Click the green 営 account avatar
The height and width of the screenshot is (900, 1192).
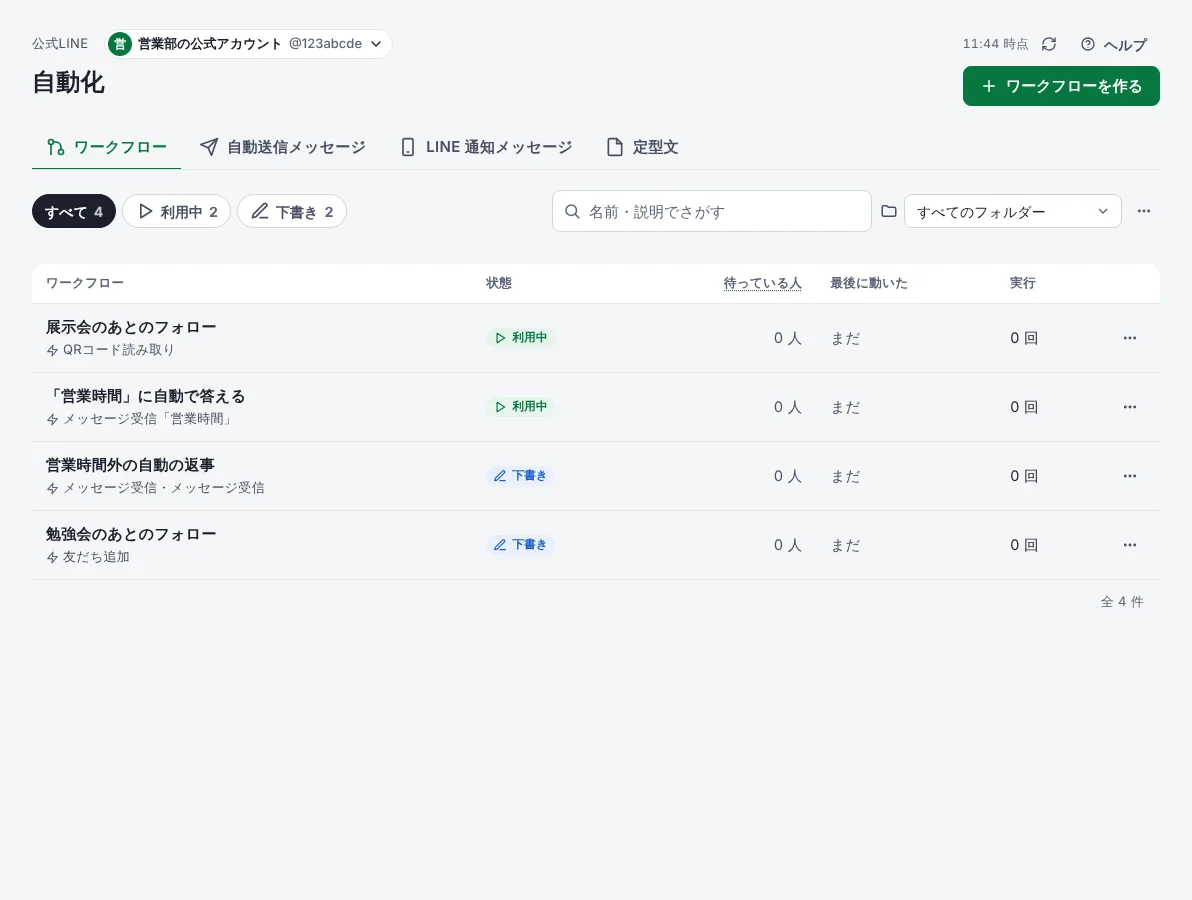[x=120, y=44]
